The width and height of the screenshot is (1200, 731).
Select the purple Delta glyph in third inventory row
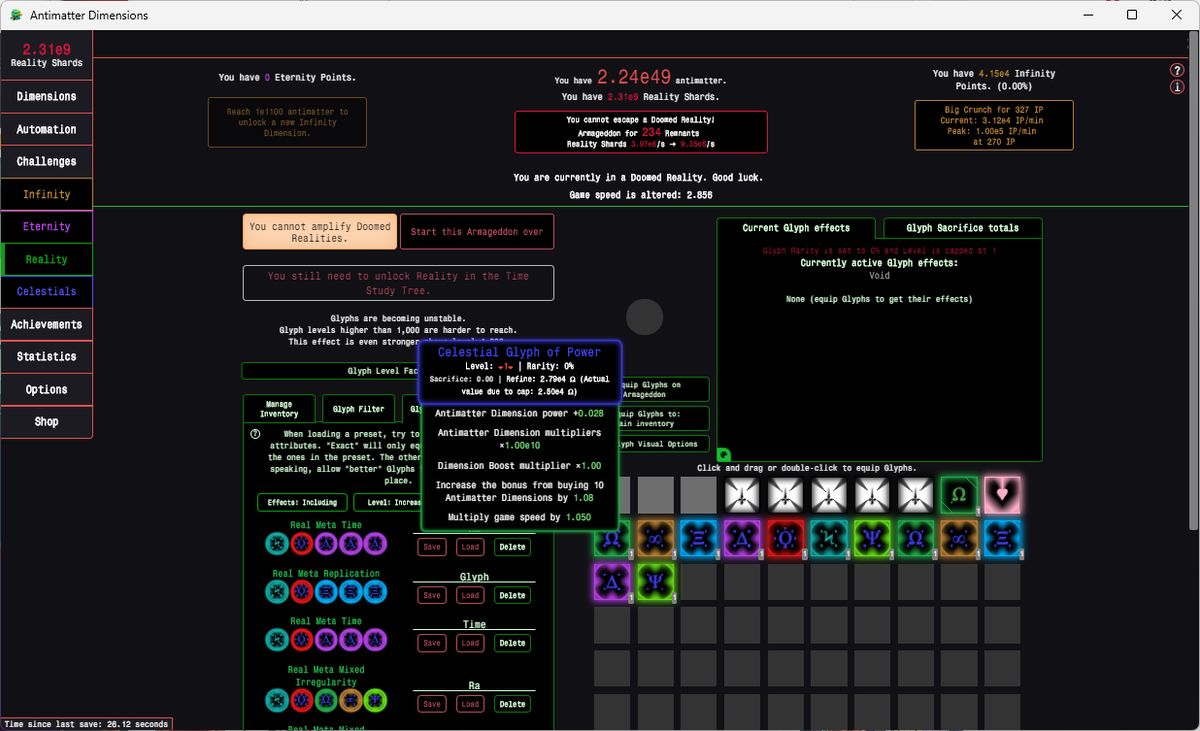coord(612,582)
